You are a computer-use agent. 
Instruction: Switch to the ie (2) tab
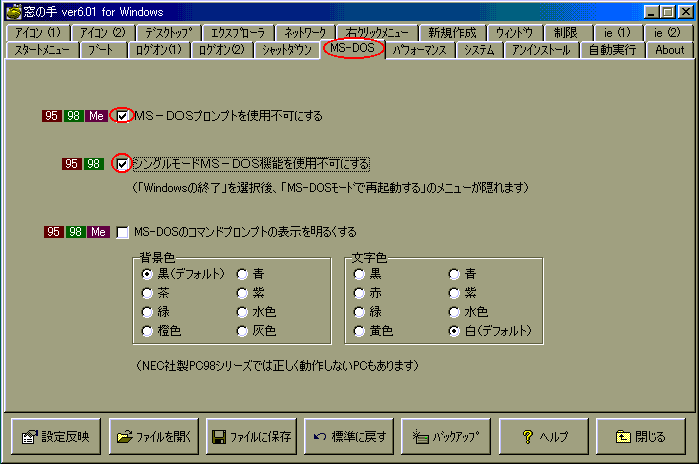point(668,33)
